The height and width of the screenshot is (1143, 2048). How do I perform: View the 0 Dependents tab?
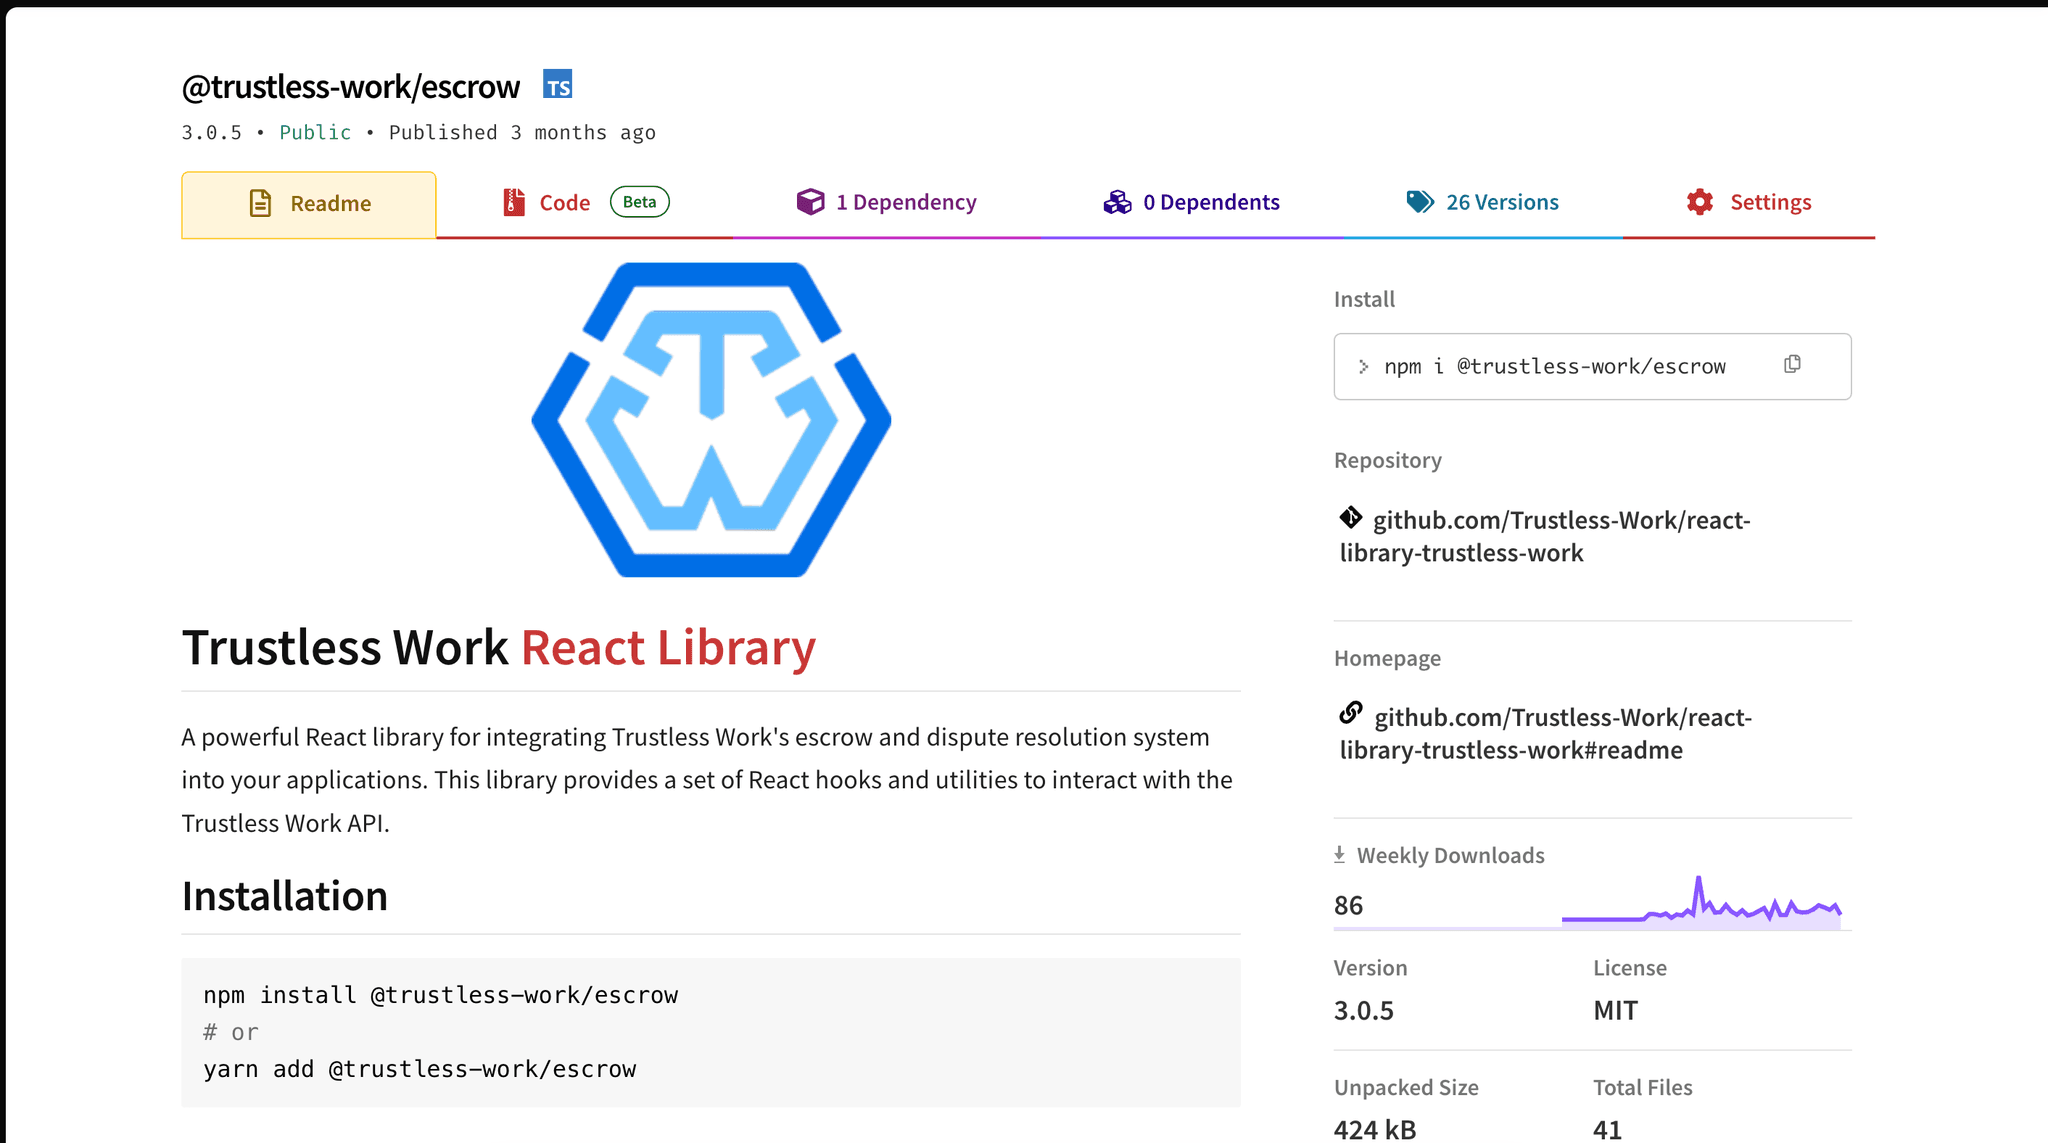[x=1191, y=203]
